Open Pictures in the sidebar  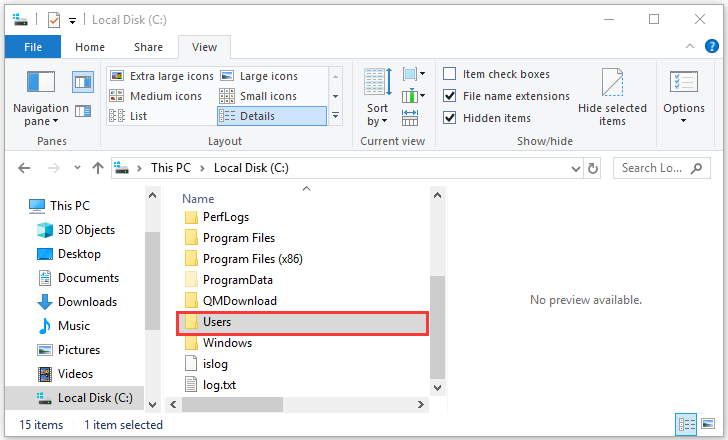pos(78,350)
